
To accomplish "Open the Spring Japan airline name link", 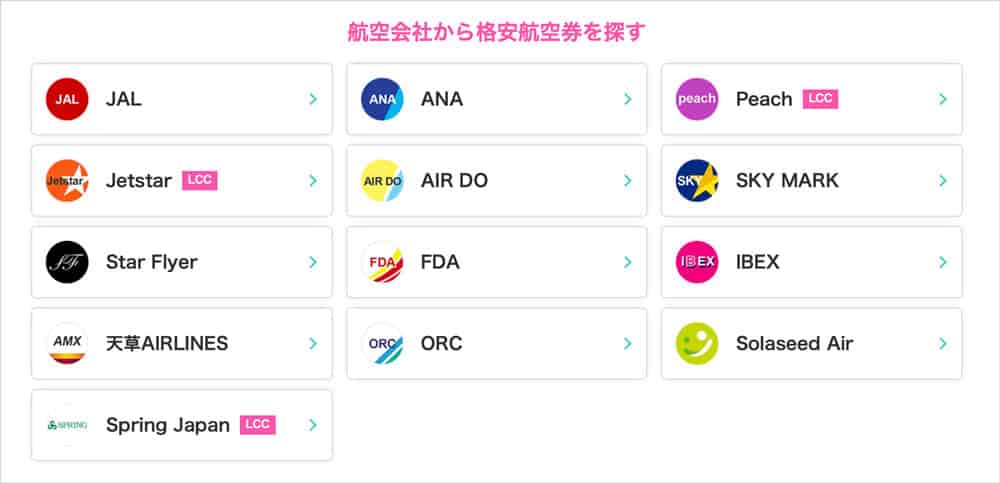I will pos(168,425).
